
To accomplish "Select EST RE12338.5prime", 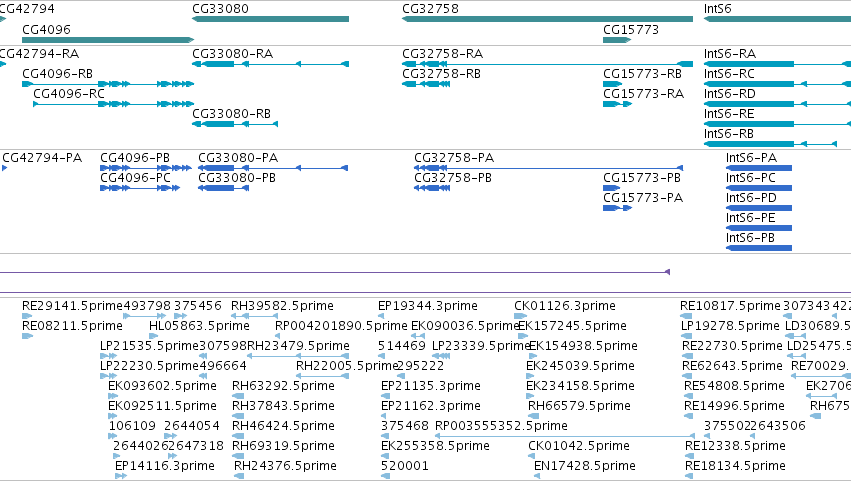I will click(735, 446).
